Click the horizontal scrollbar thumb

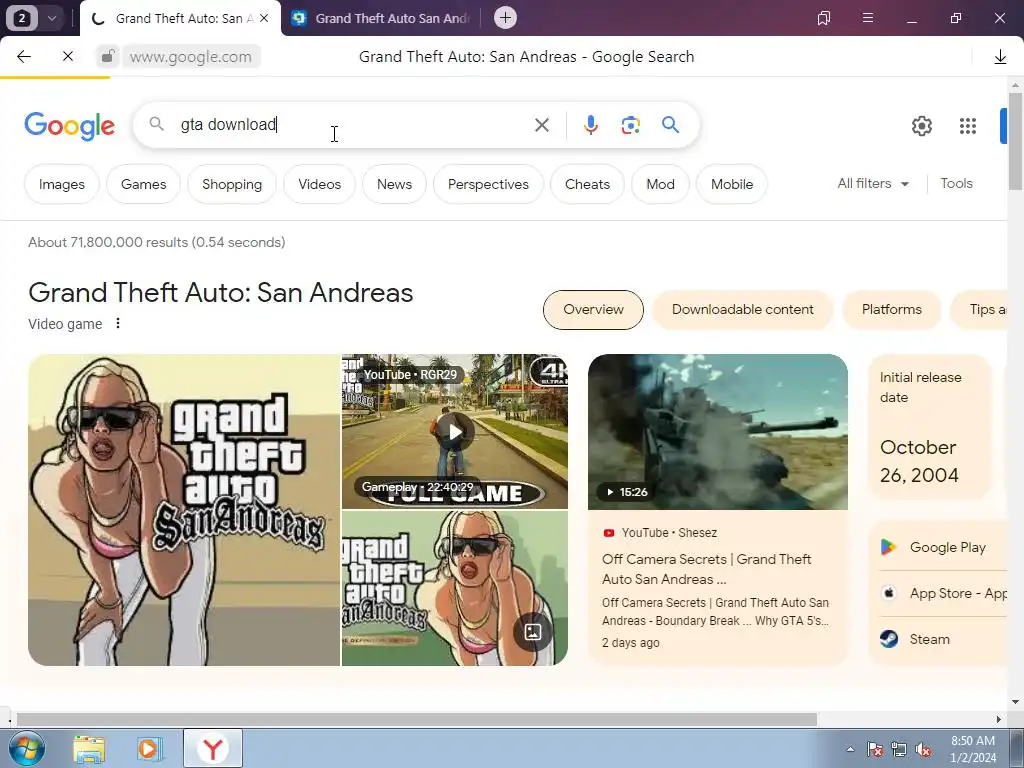coord(417,719)
